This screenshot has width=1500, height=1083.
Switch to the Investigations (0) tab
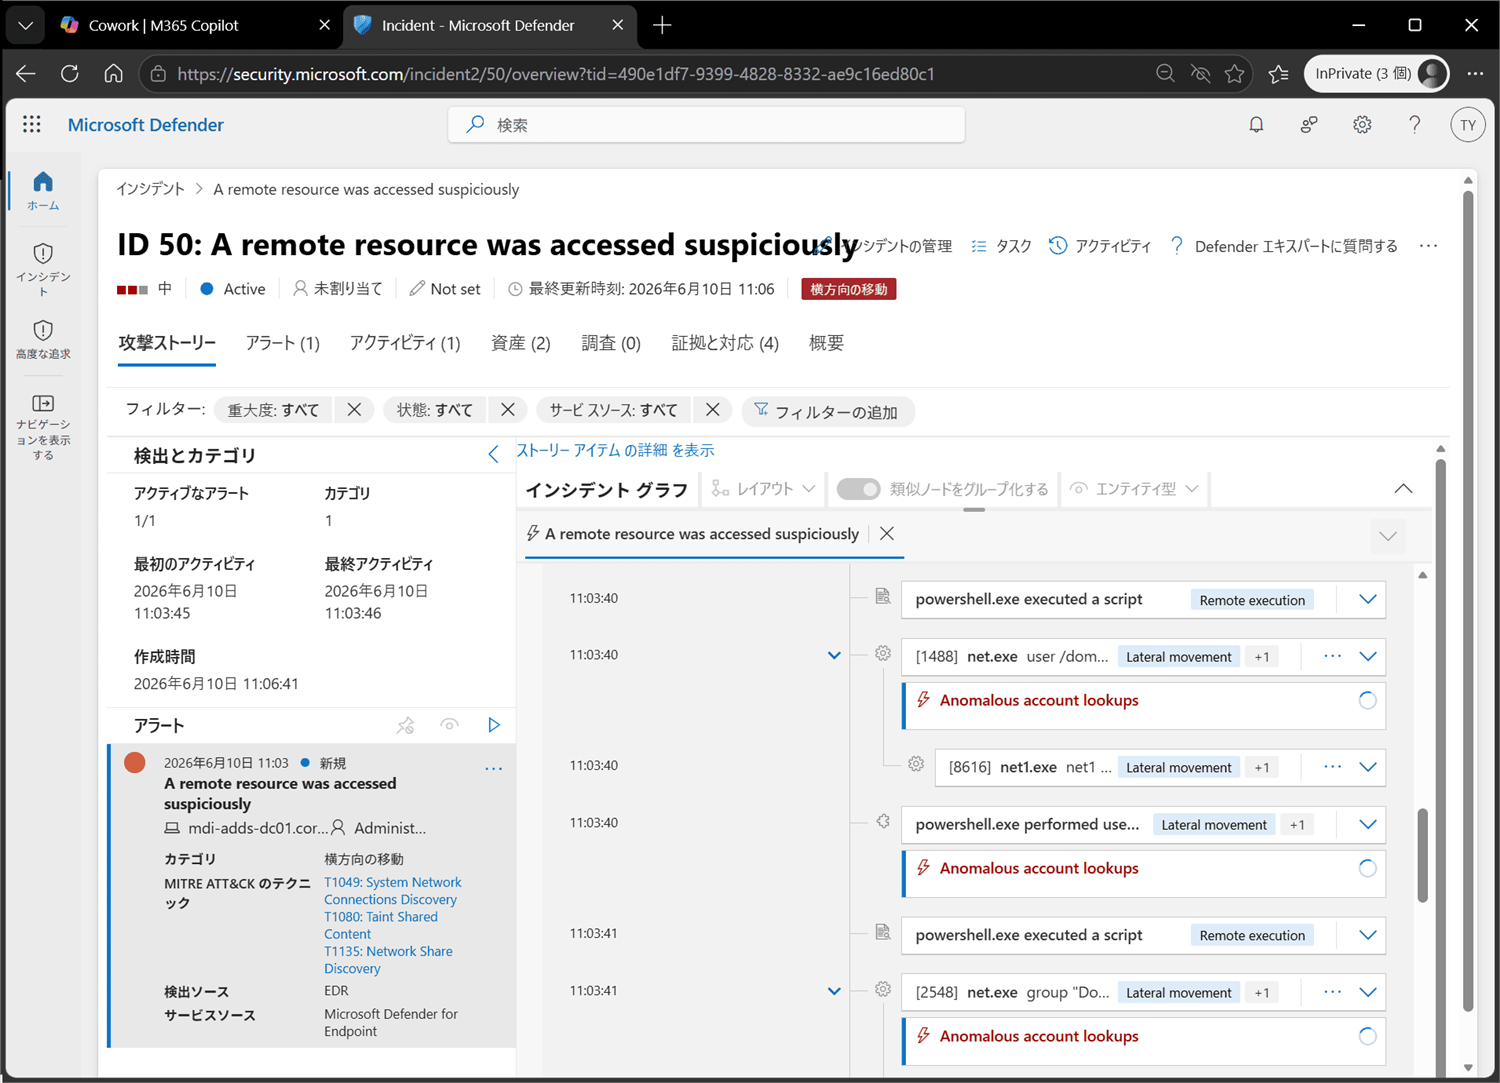611,344
